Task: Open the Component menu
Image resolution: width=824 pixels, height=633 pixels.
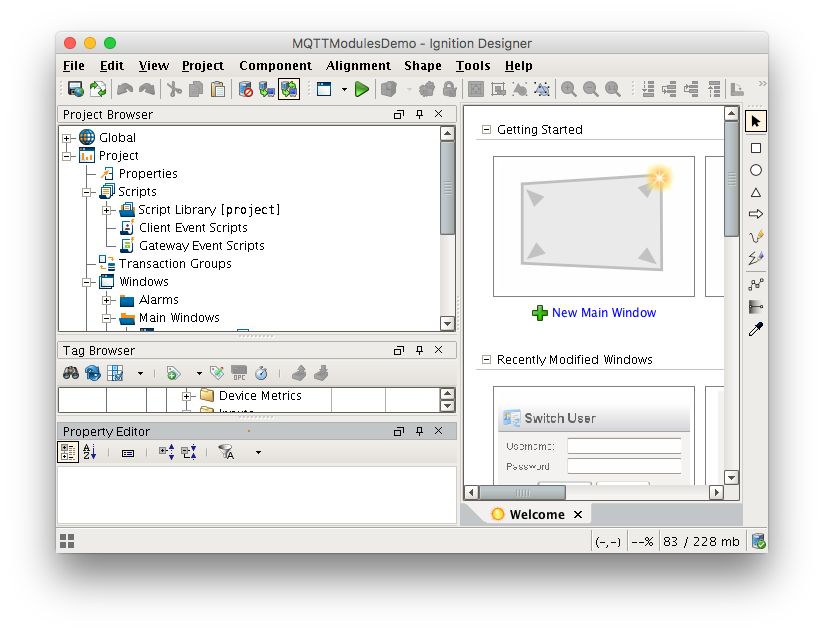Action: click(x=275, y=66)
